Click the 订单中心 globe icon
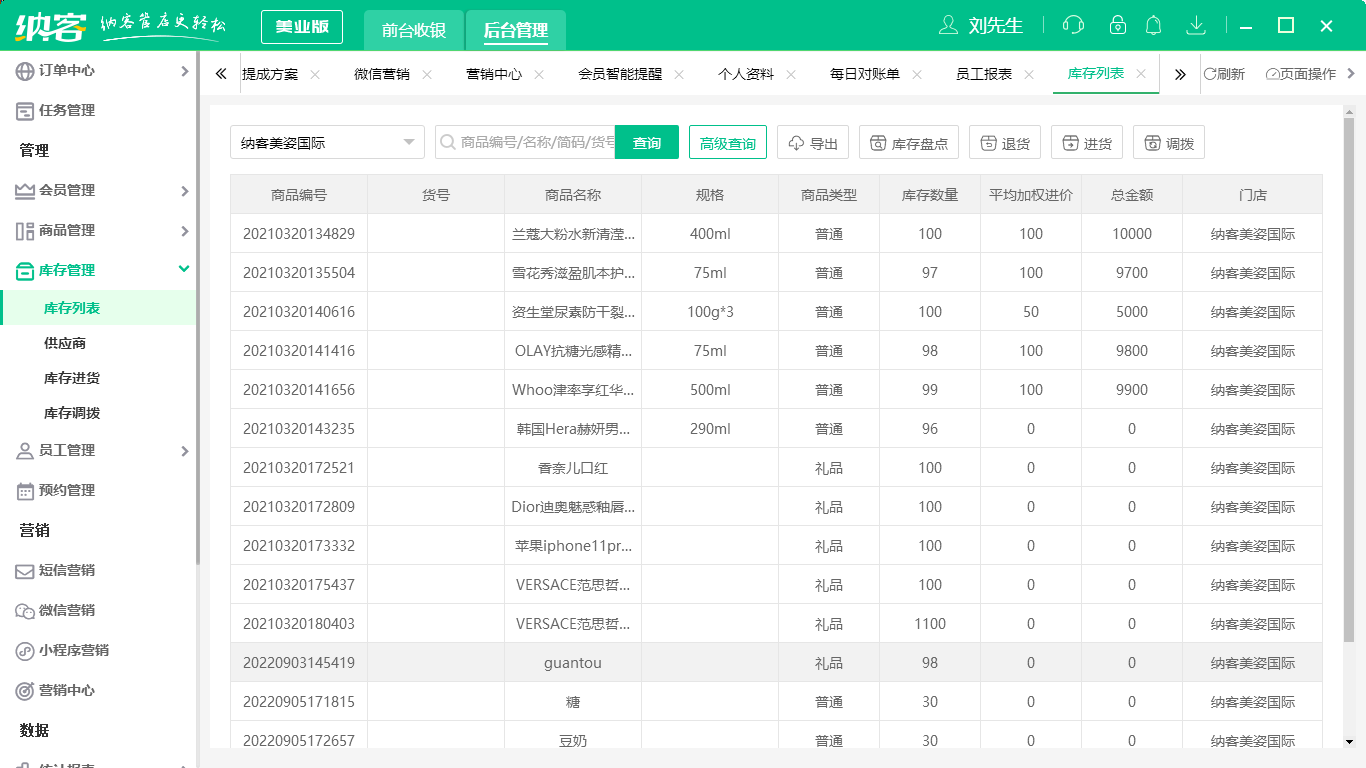This screenshot has width=1366, height=768. click(x=25, y=70)
